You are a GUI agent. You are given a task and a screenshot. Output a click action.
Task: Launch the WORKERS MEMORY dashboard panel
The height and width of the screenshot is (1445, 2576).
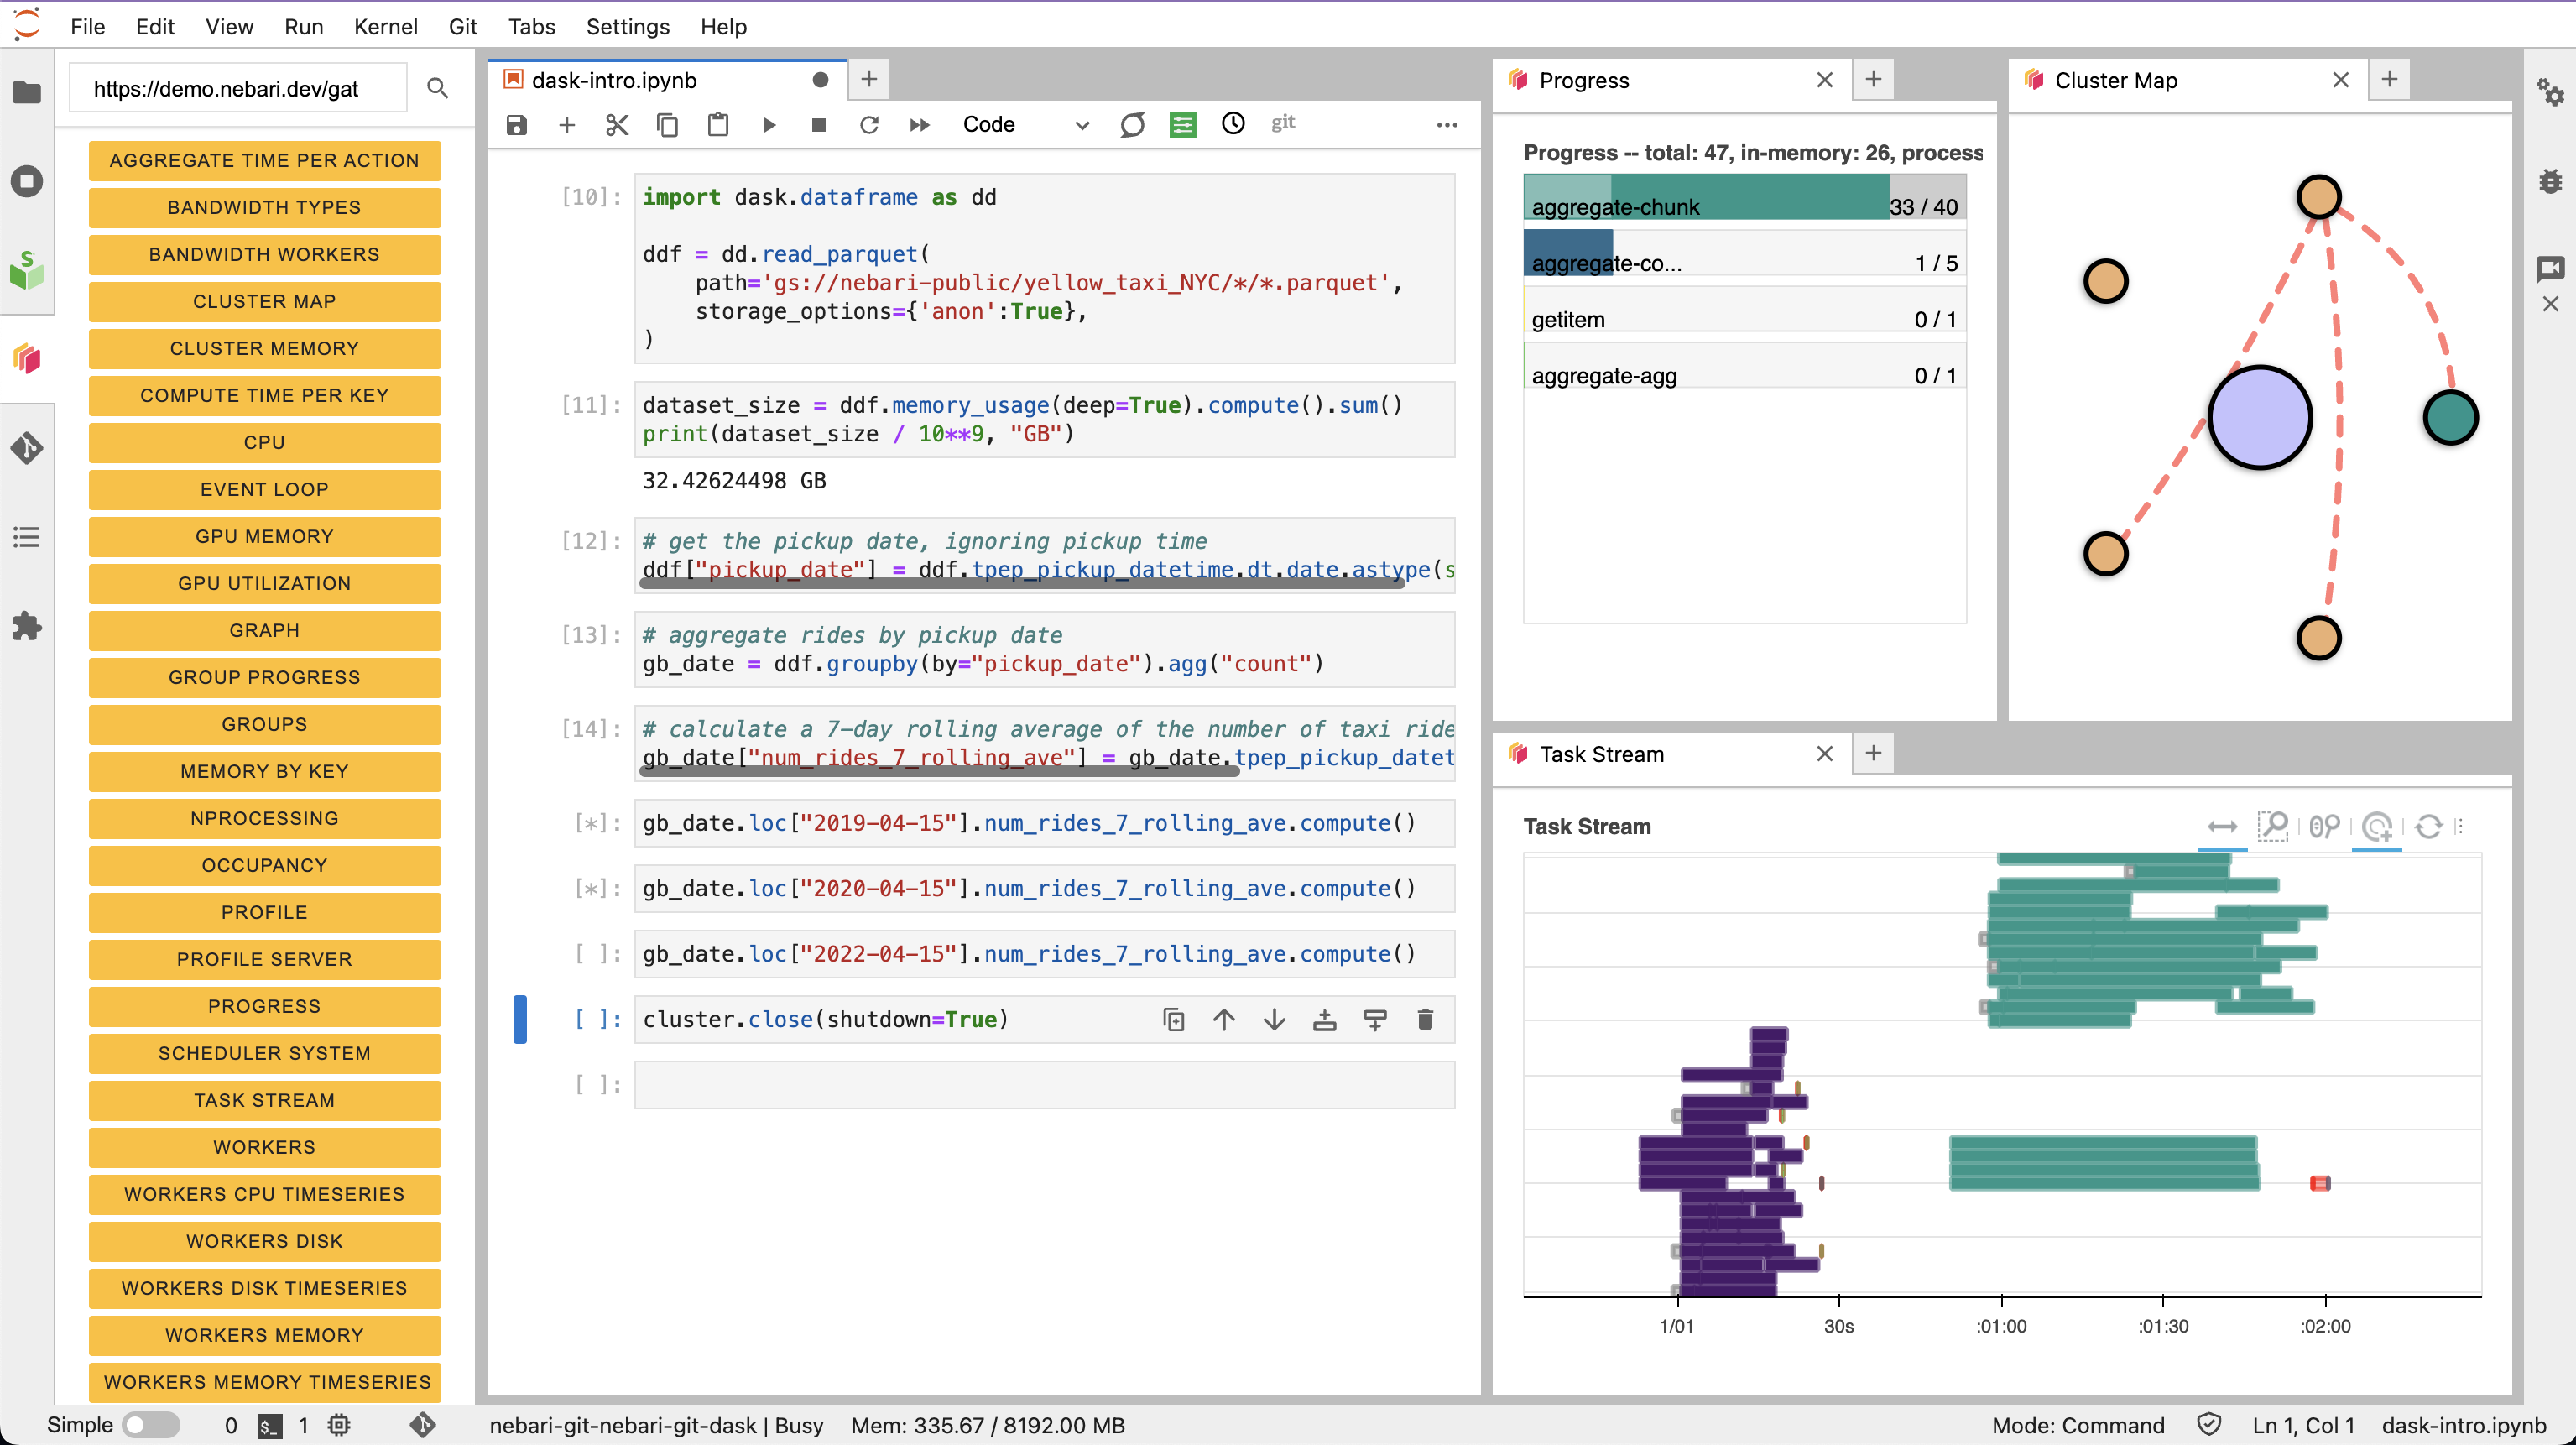264,1335
